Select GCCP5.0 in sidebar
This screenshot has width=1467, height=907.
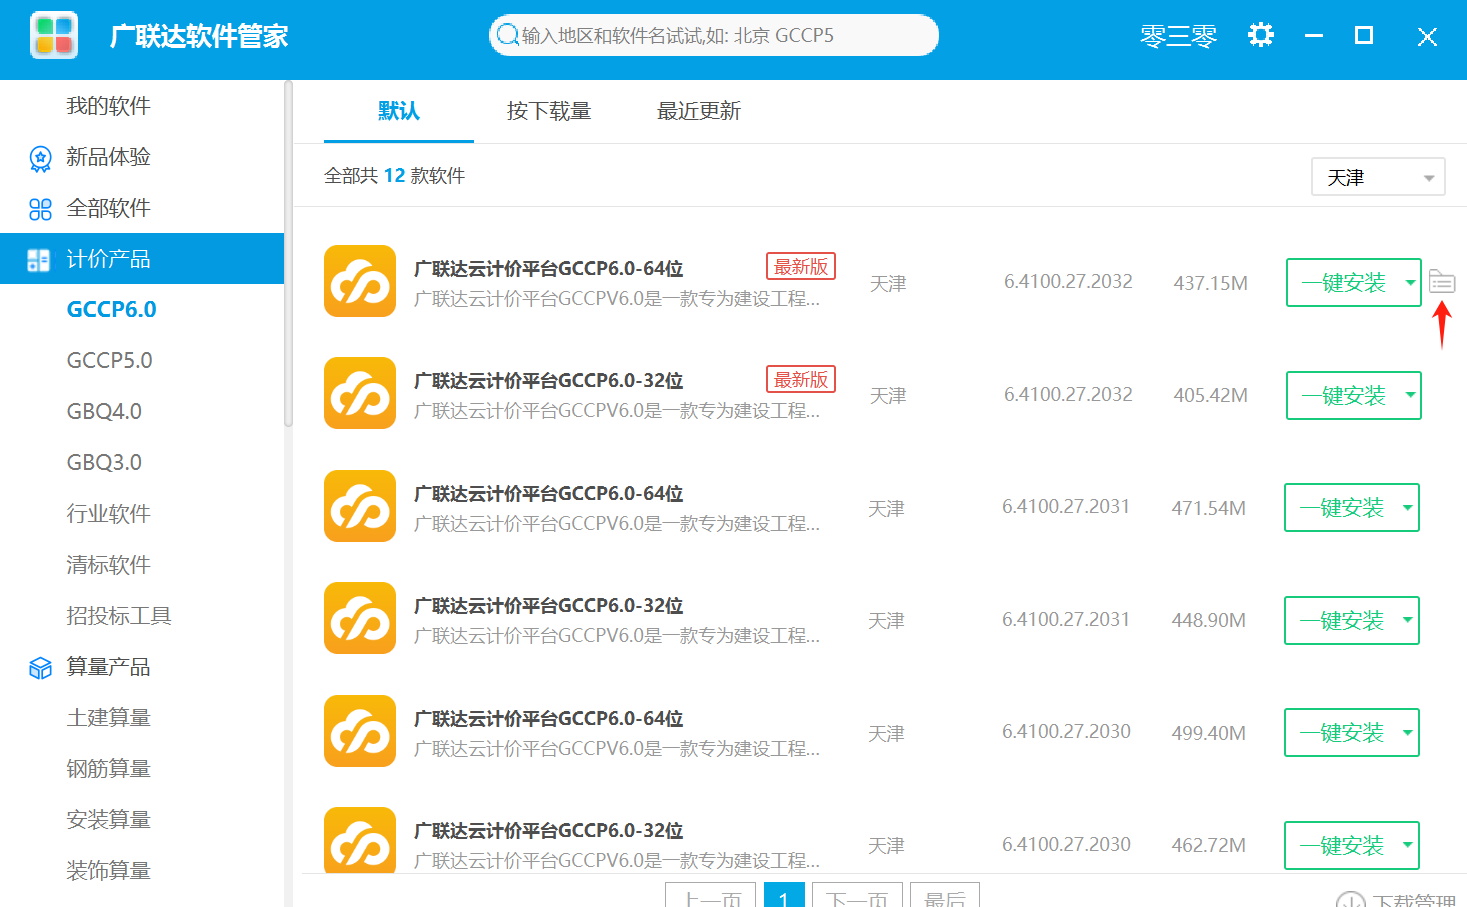coord(109,361)
